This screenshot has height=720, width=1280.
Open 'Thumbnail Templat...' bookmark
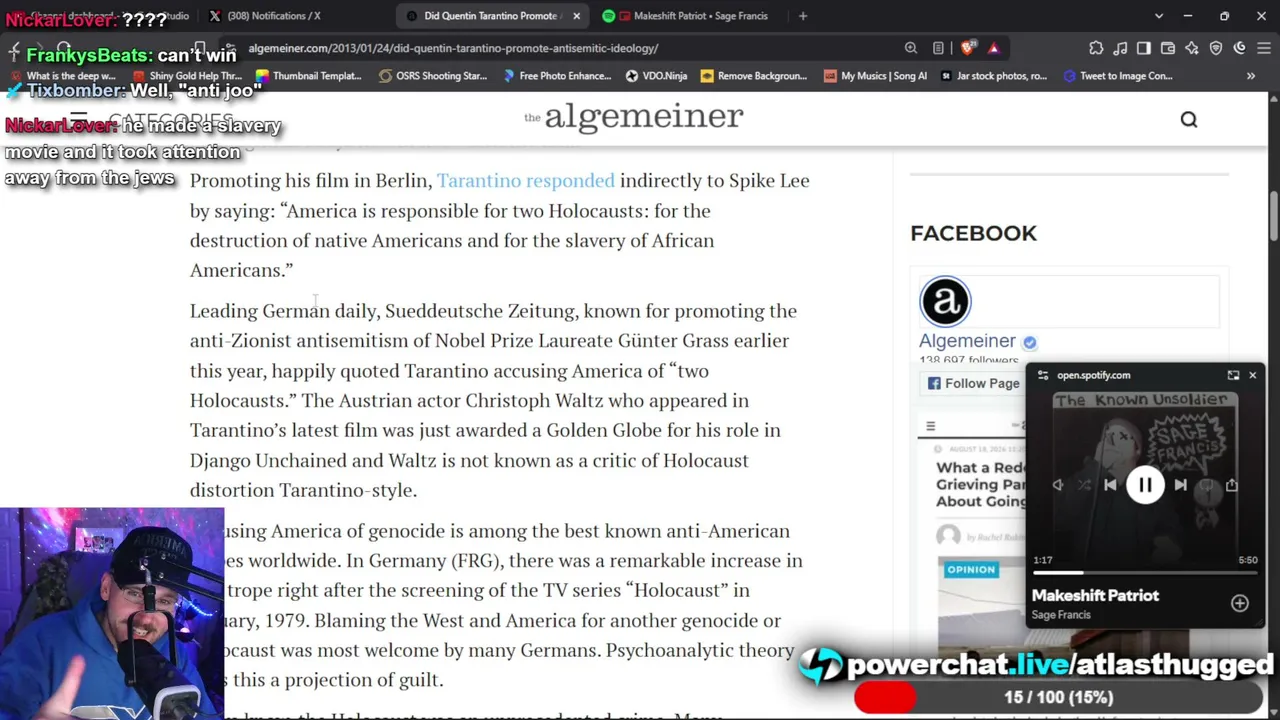(x=307, y=76)
